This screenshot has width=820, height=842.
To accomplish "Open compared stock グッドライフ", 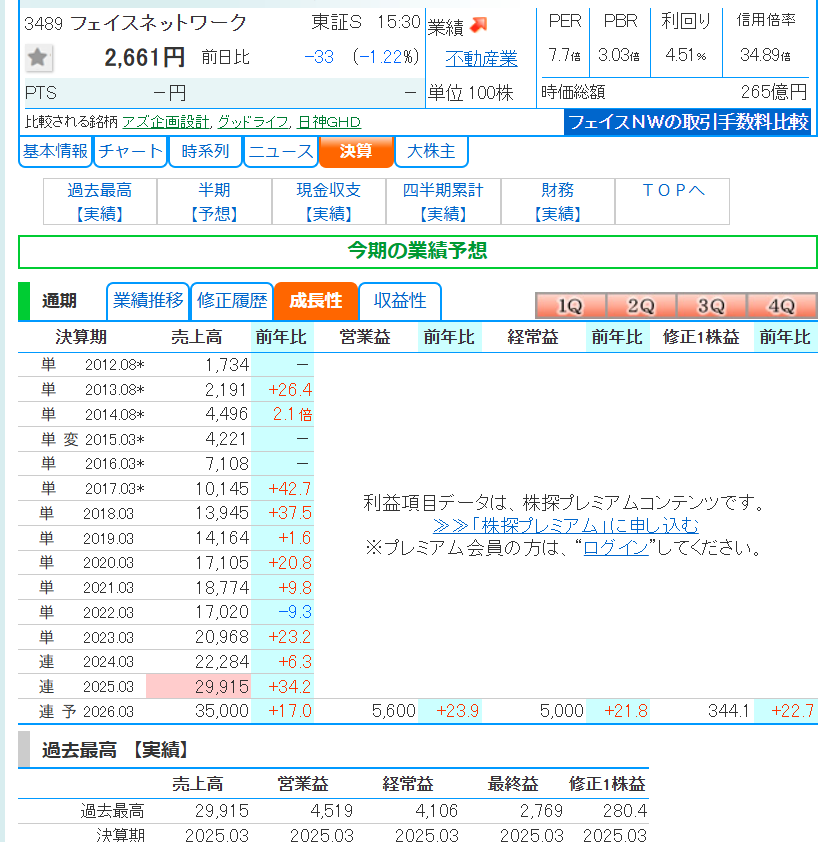I will [x=253, y=122].
